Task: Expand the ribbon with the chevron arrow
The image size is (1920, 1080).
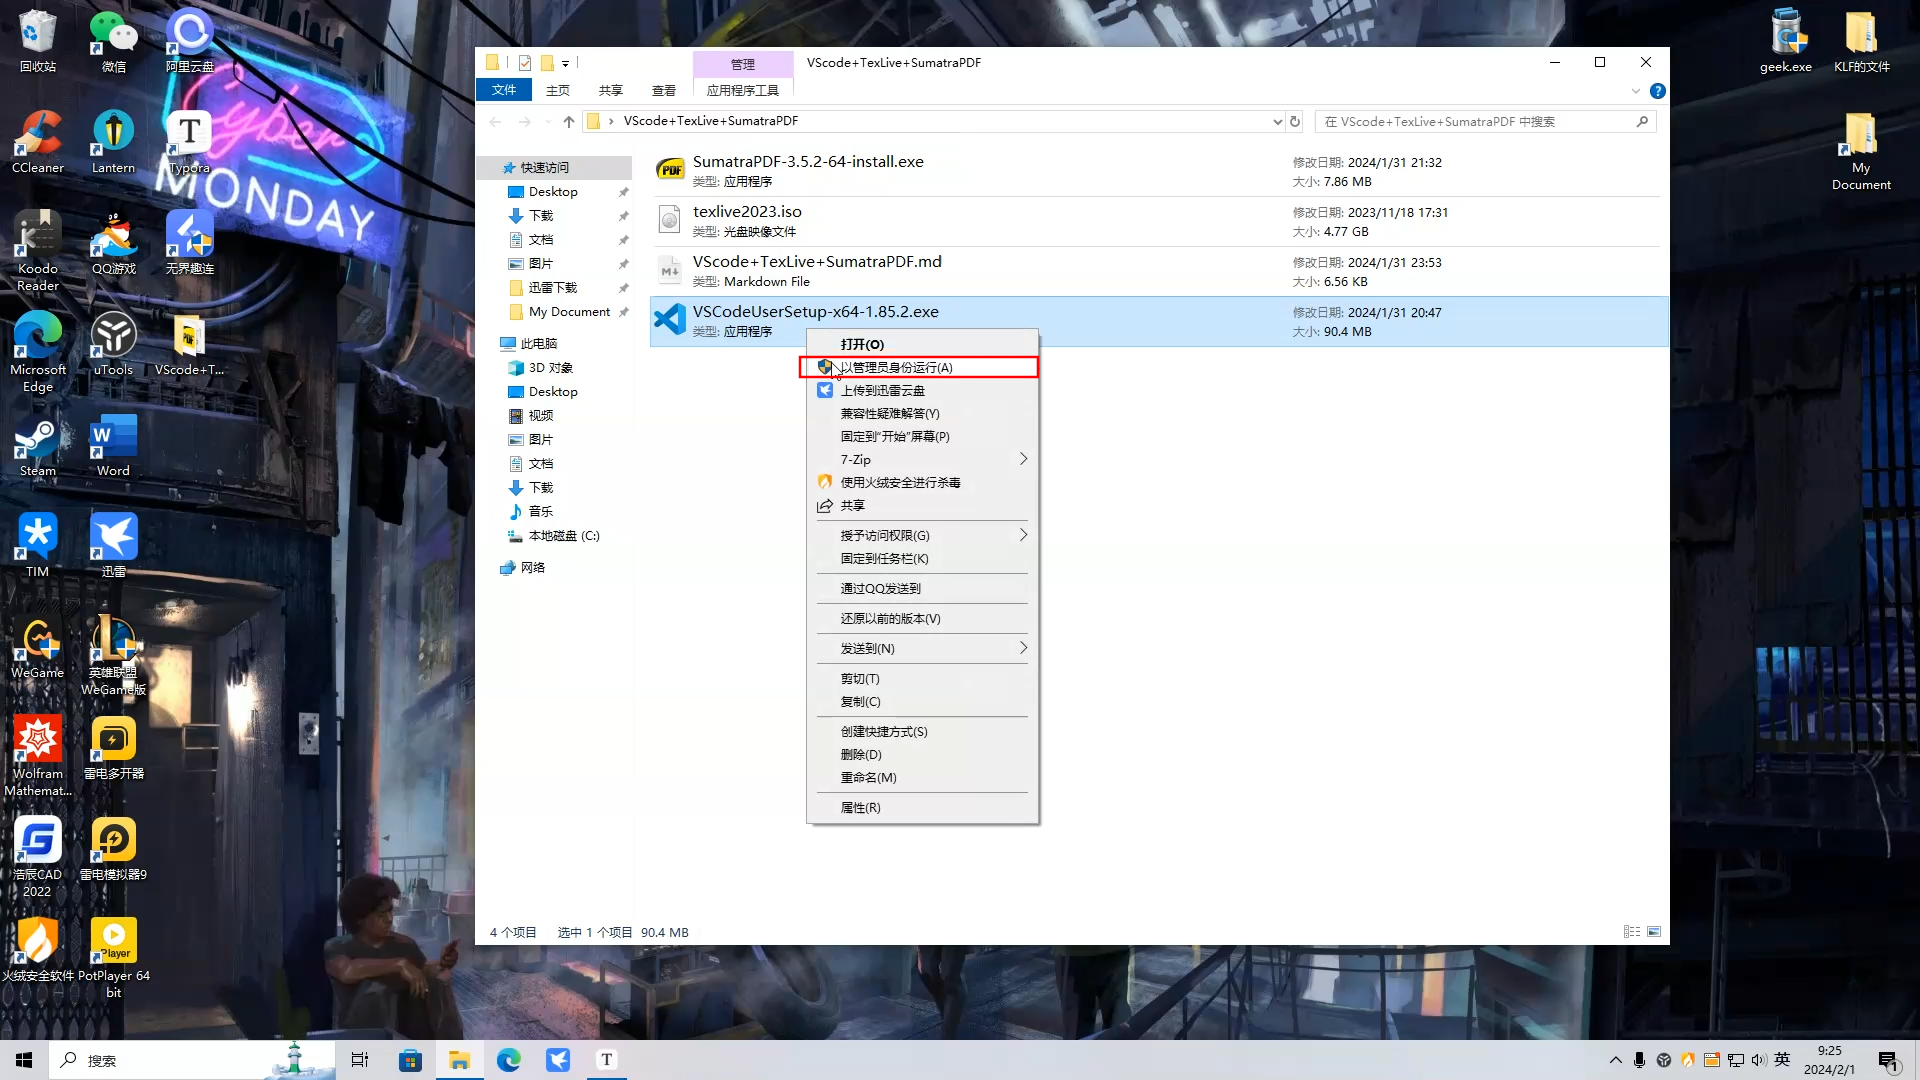Action: point(1636,91)
